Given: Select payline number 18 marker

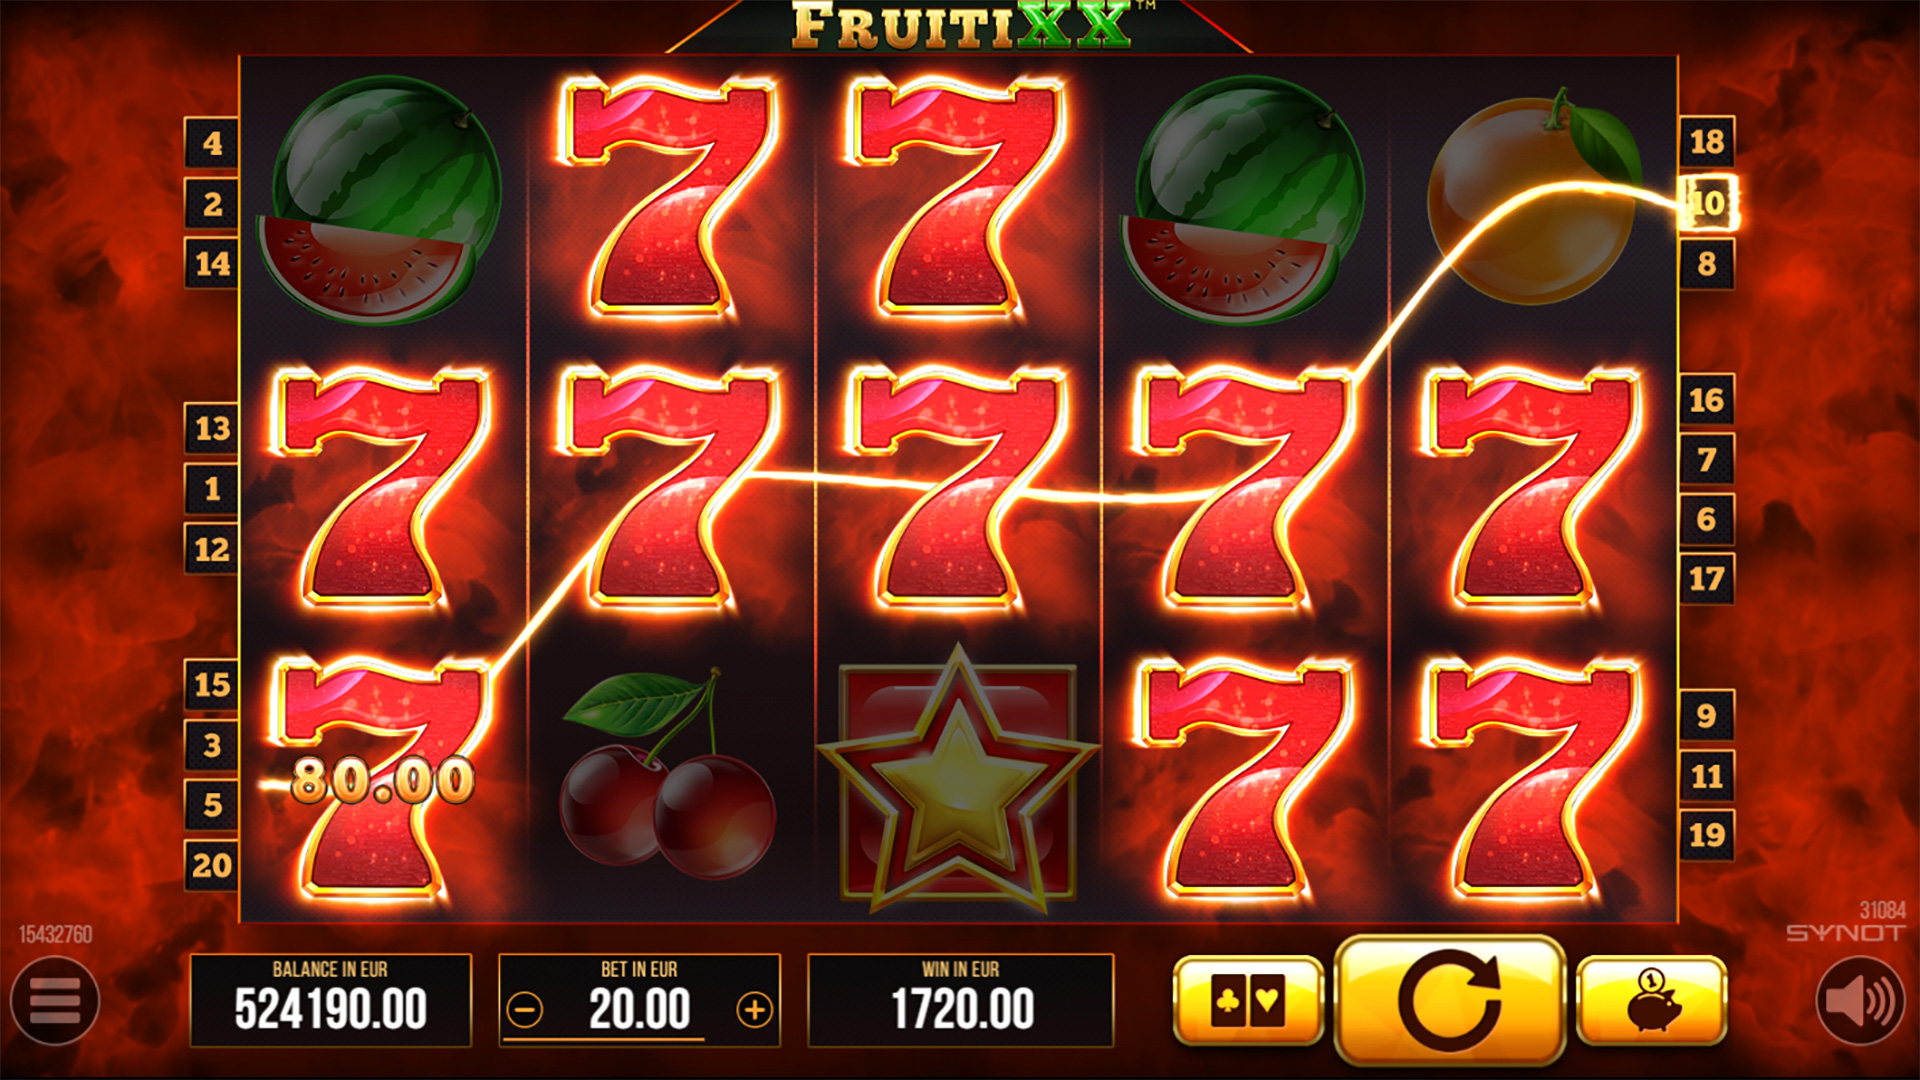Looking at the screenshot, I should [1707, 142].
